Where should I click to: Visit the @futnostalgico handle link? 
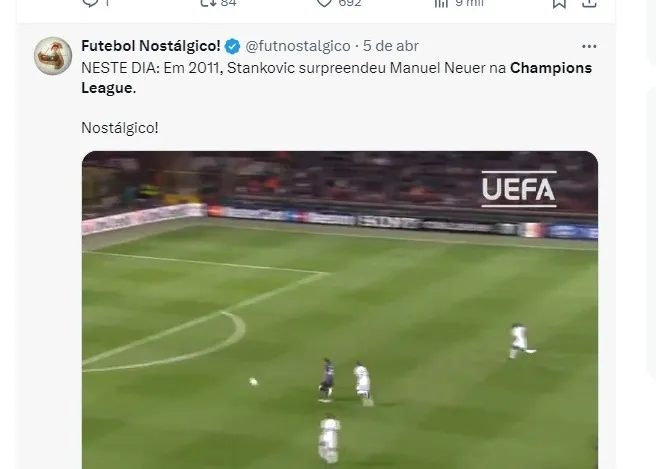tap(298, 46)
